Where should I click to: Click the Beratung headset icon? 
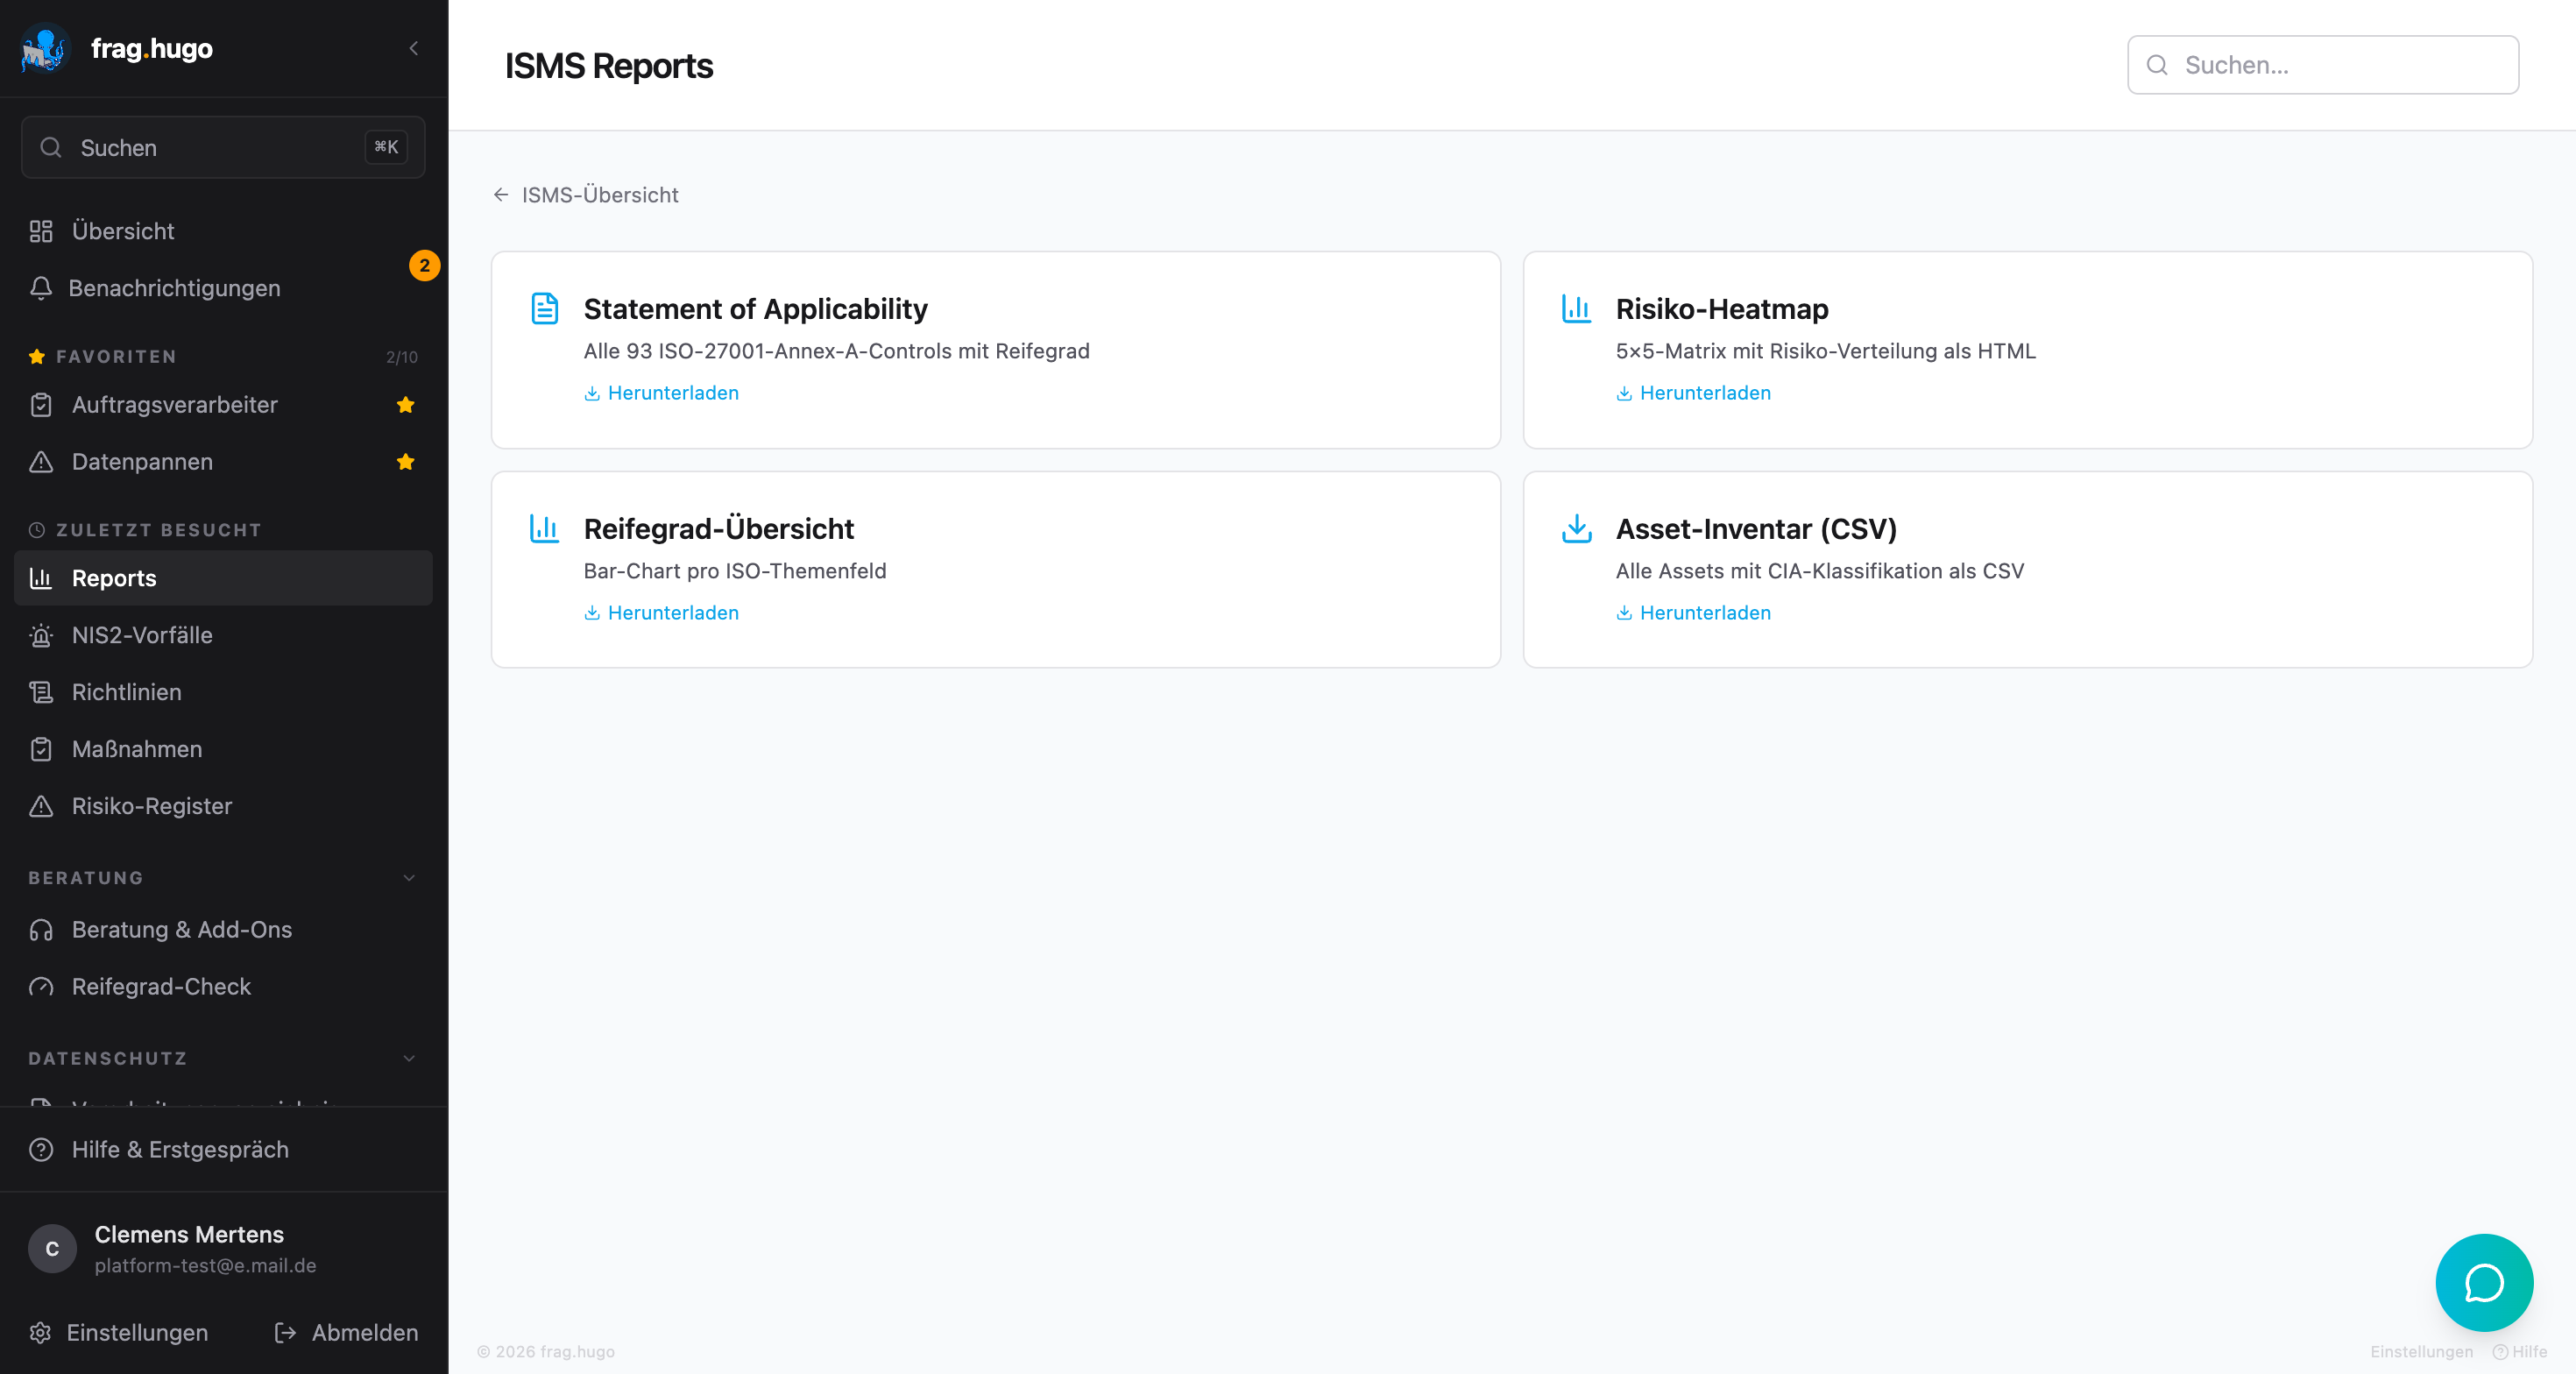coord(41,930)
